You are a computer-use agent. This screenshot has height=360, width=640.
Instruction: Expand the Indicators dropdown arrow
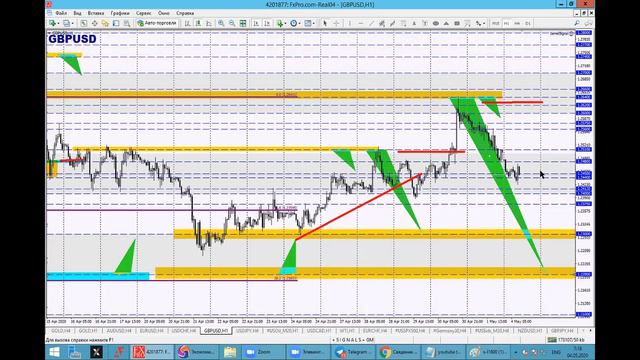tap(285, 23)
